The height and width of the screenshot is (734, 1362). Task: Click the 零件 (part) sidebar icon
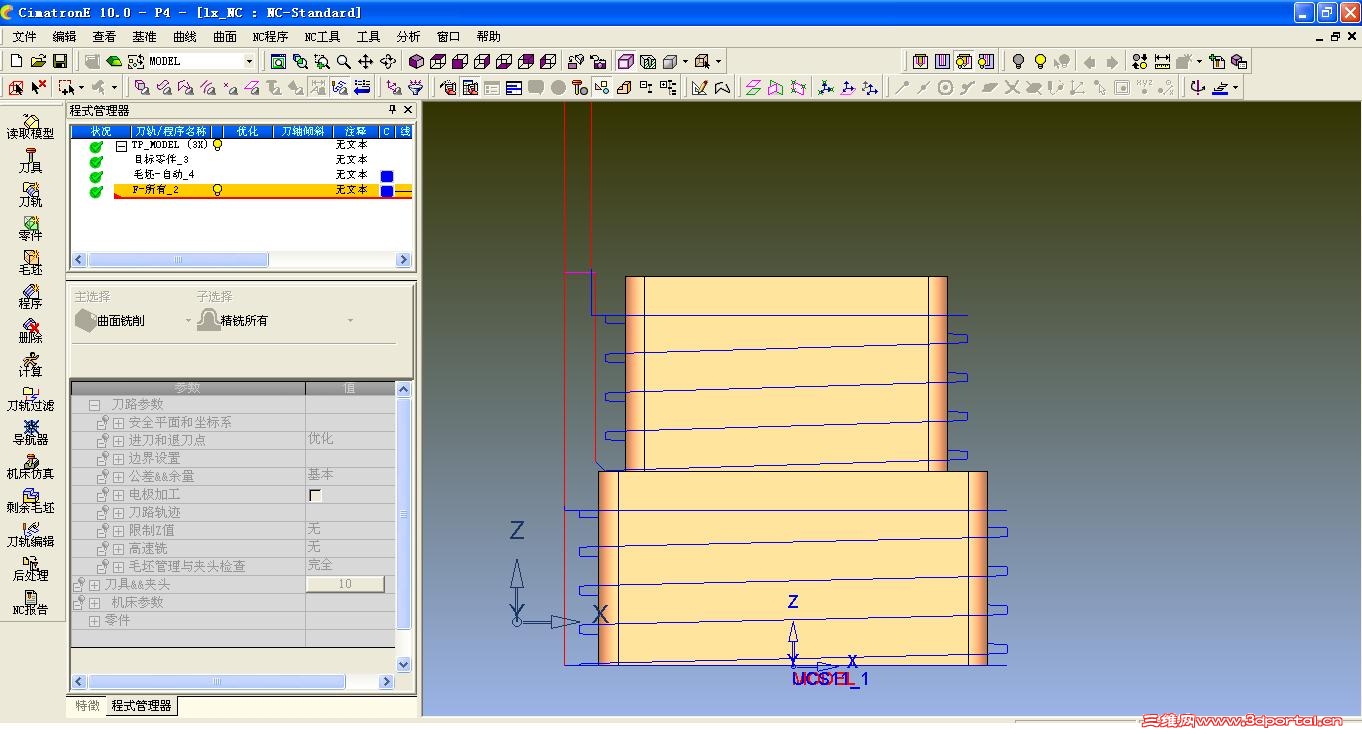pos(30,228)
